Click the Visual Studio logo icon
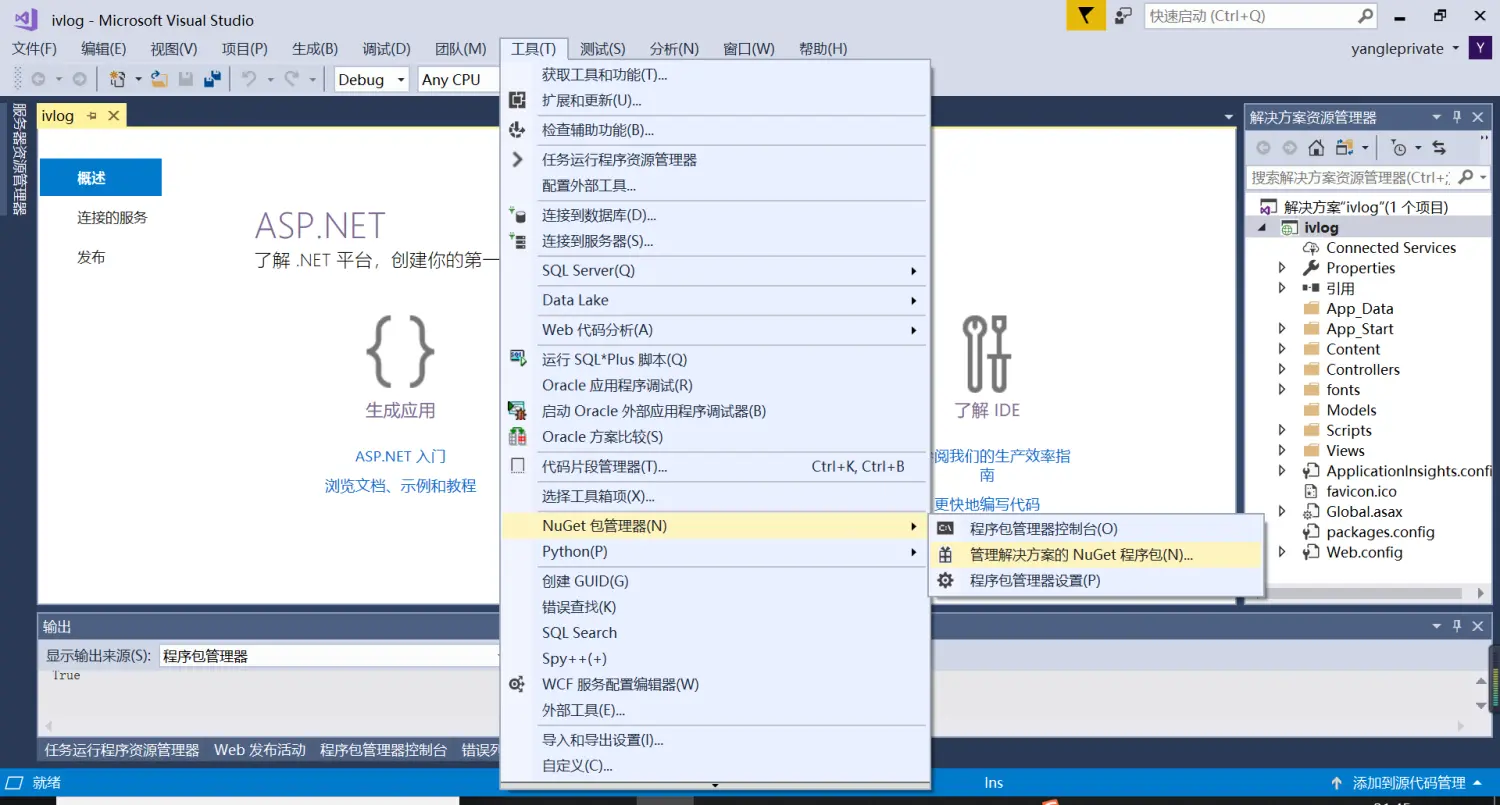The height and width of the screenshot is (805, 1500). tap(26, 19)
